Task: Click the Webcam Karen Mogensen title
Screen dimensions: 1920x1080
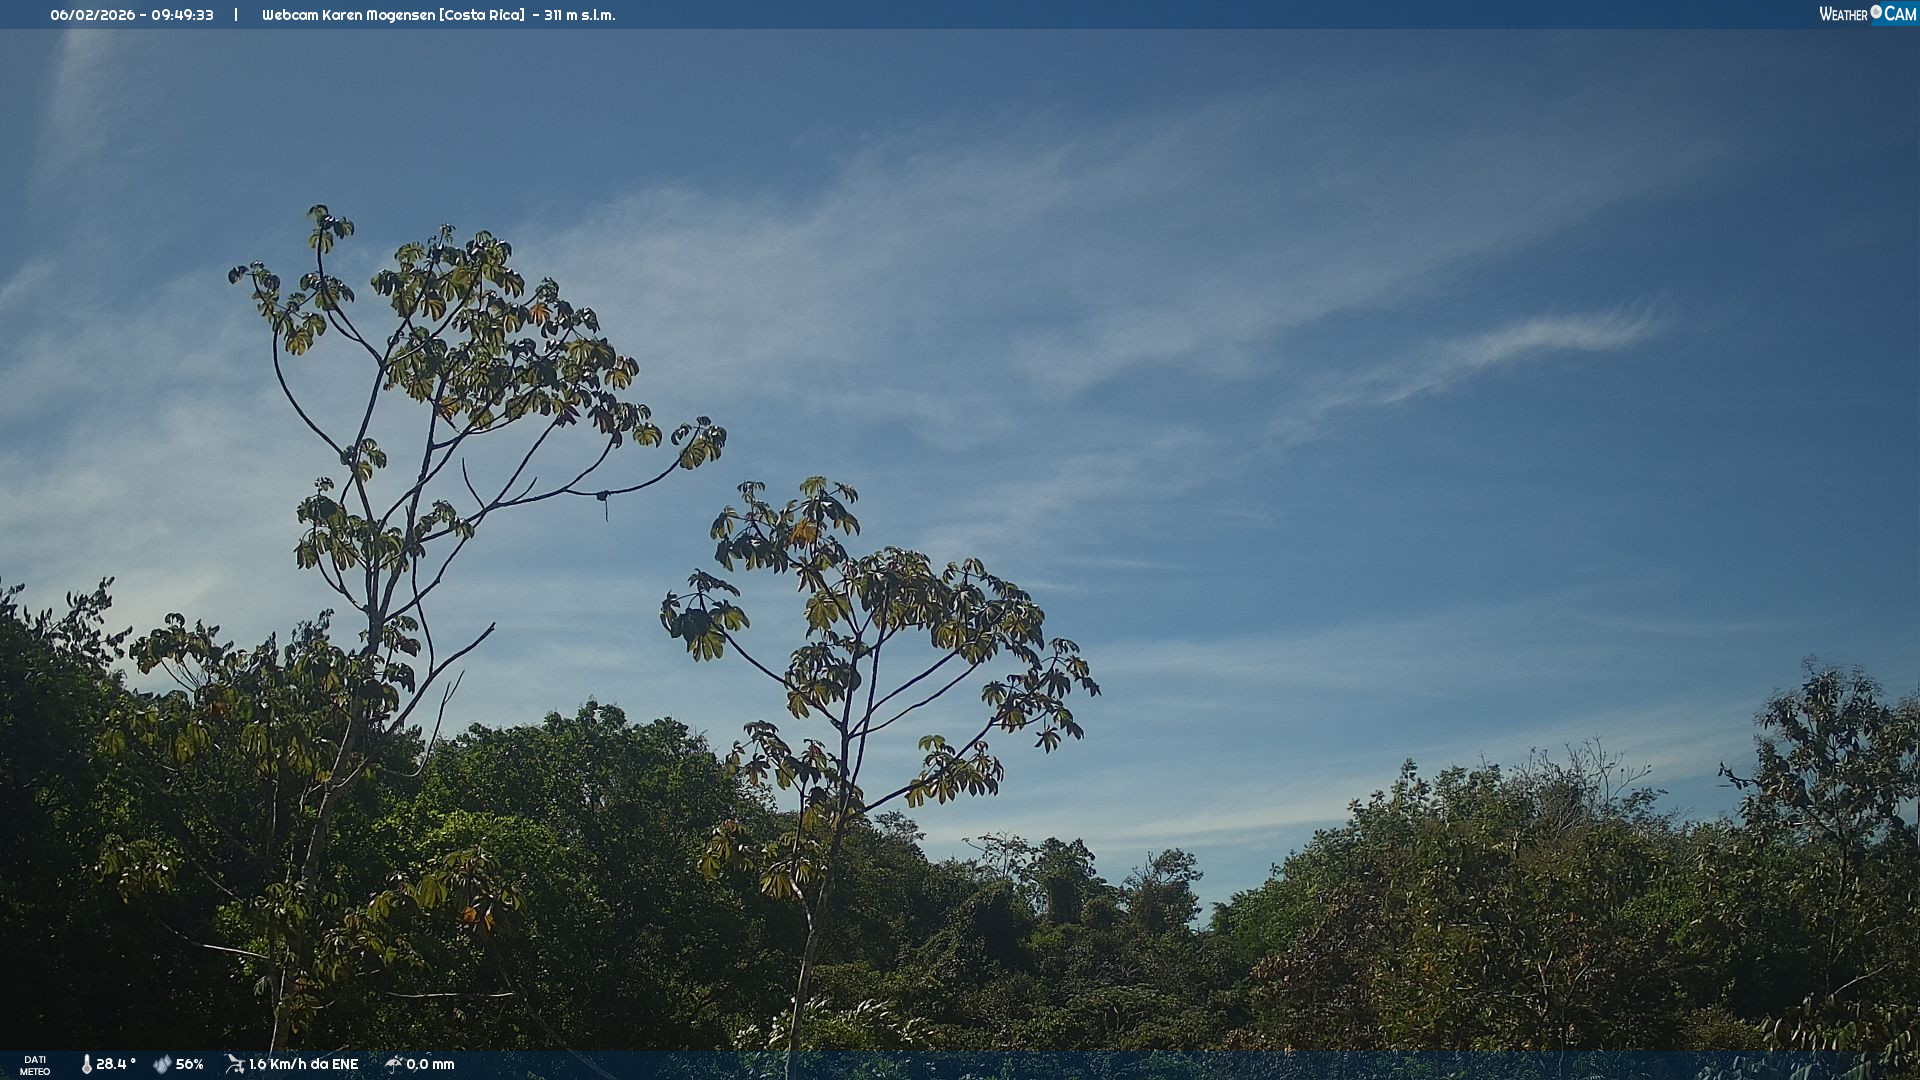Action: (349, 15)
